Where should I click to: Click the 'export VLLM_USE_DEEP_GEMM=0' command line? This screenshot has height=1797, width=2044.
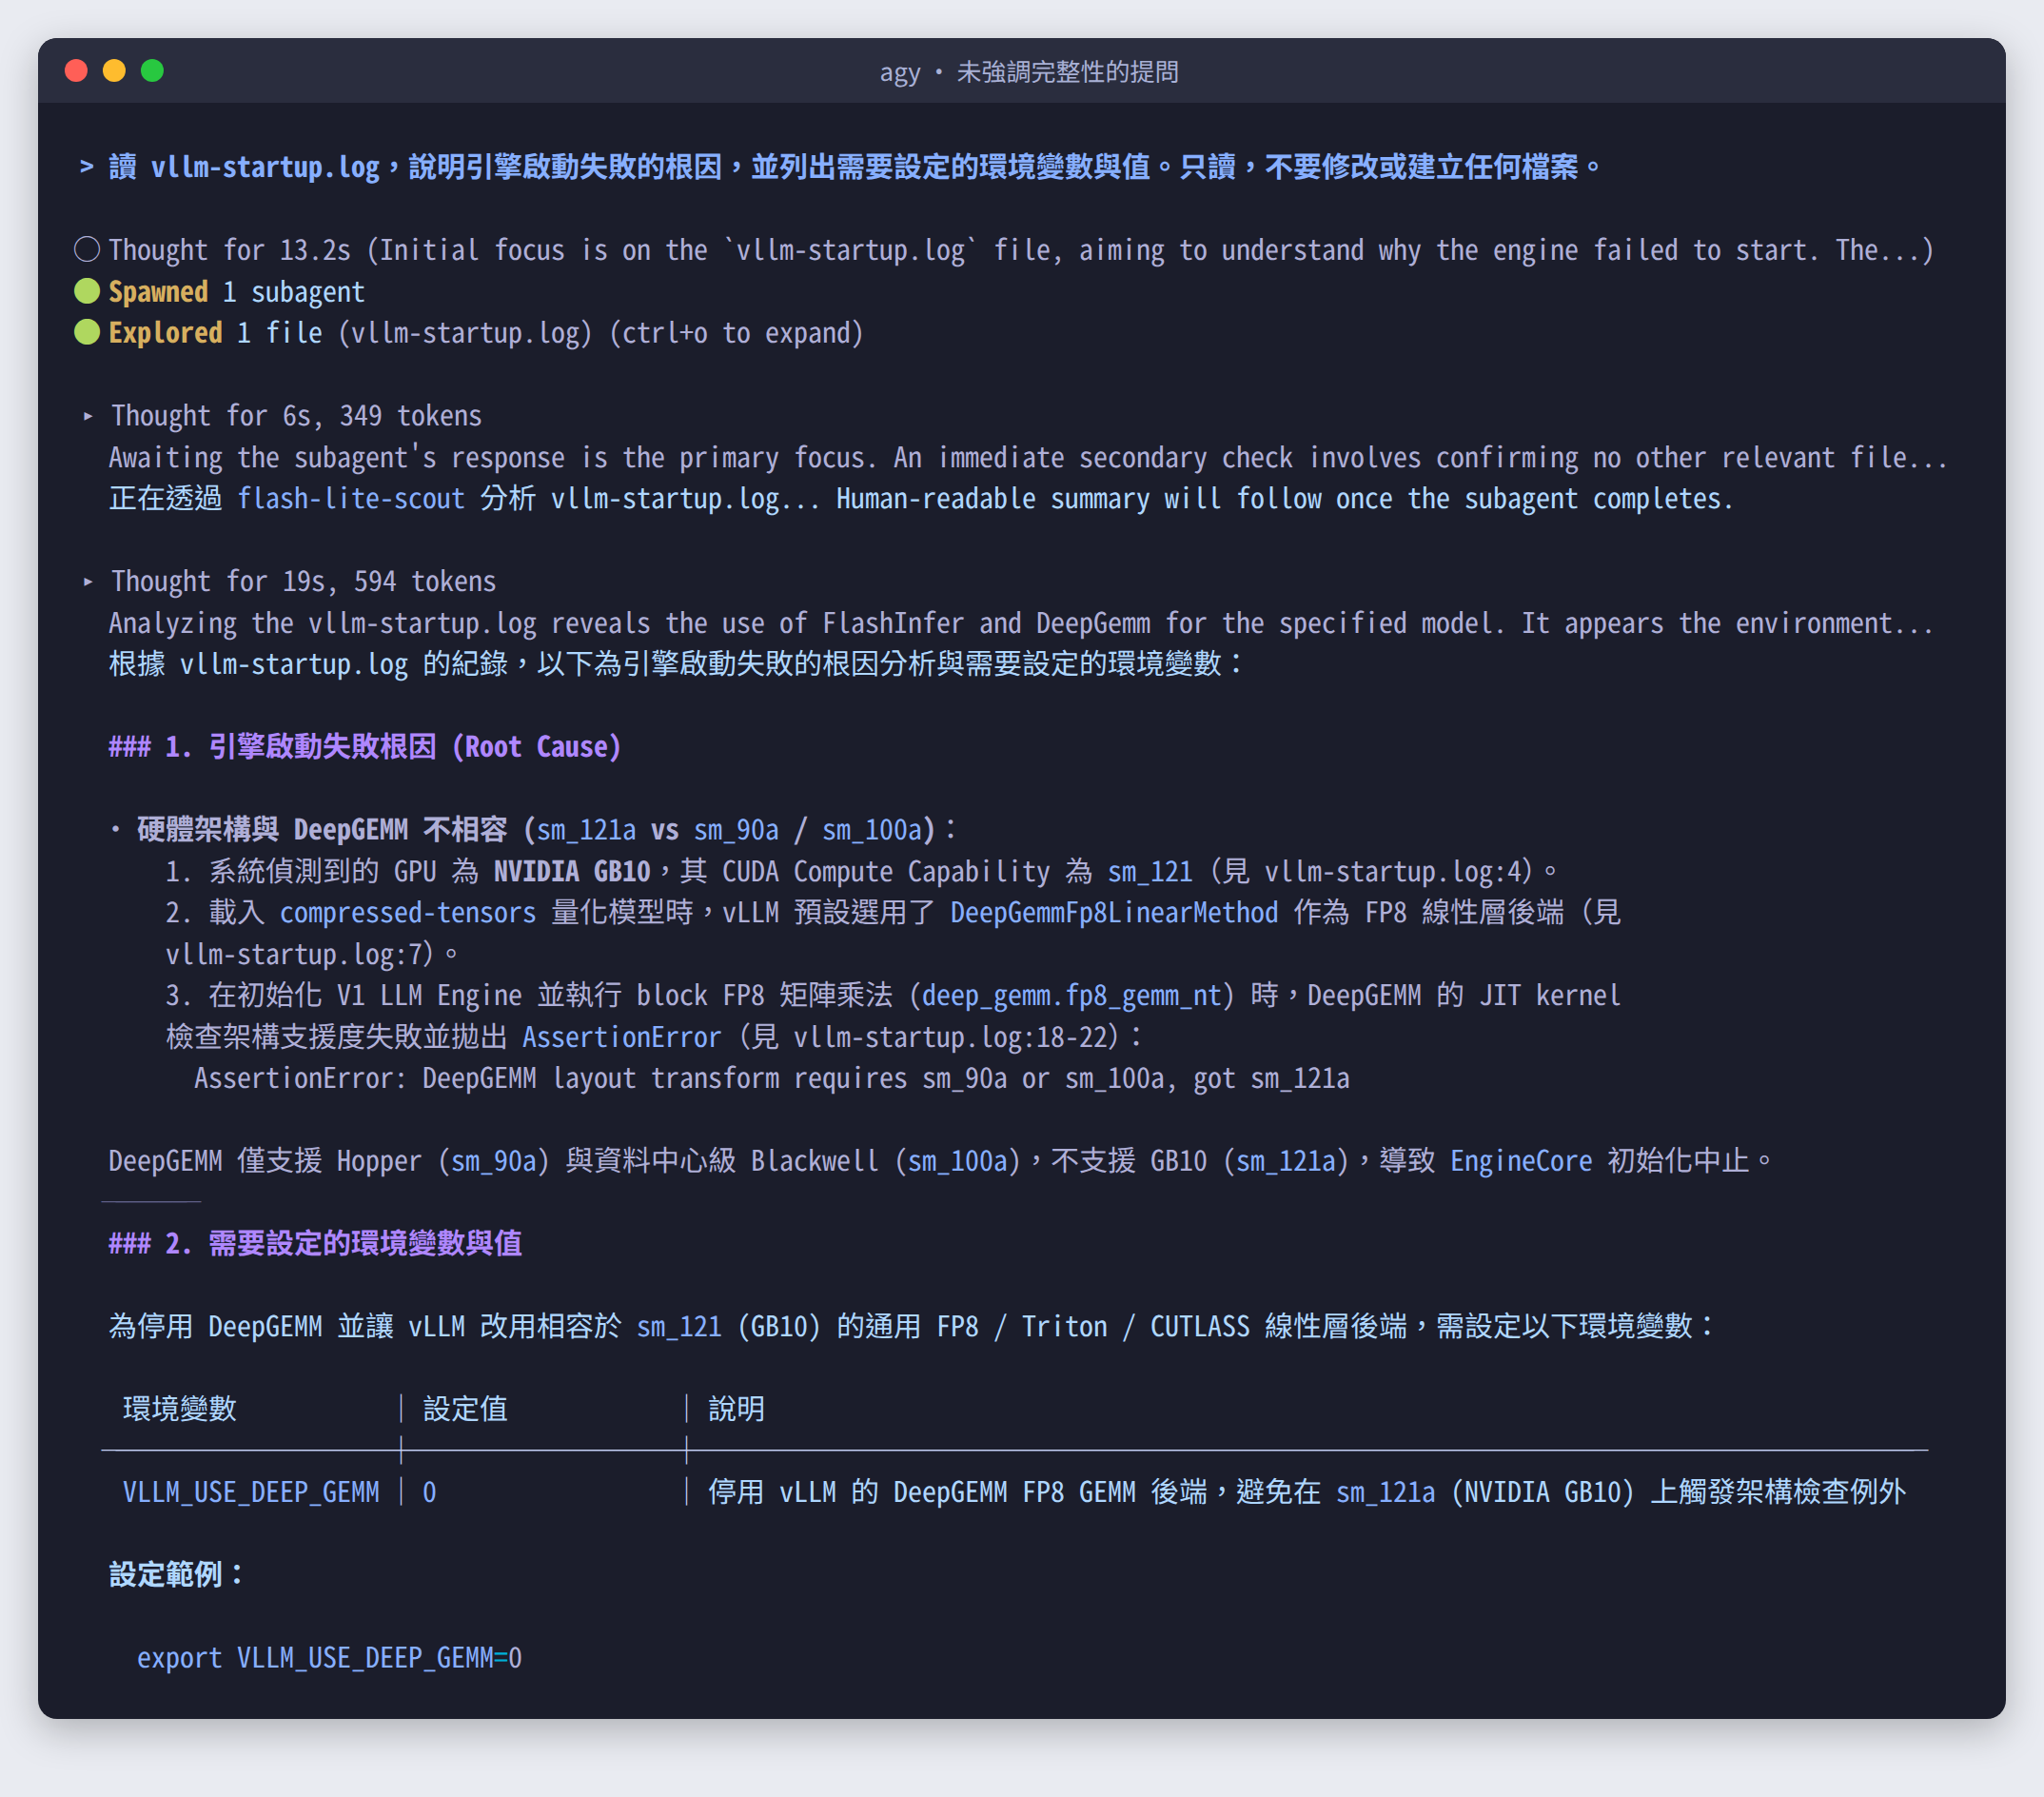pos(329,1659)
